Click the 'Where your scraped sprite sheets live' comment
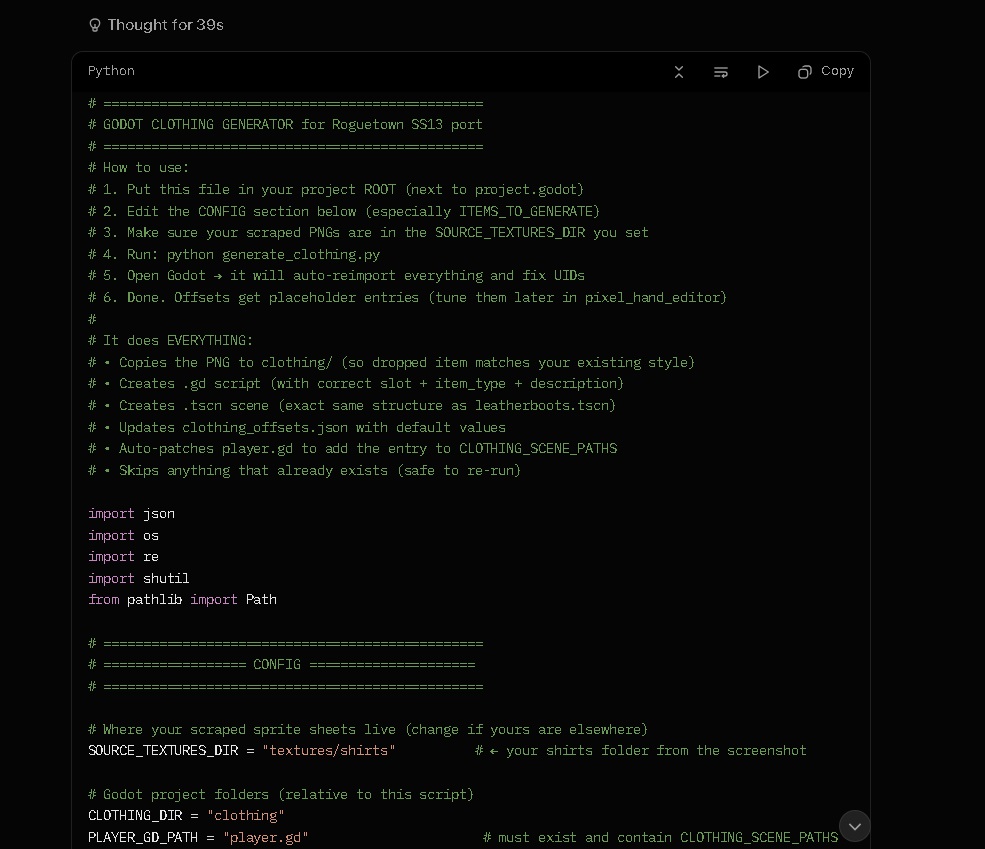 tap(367, 730)
